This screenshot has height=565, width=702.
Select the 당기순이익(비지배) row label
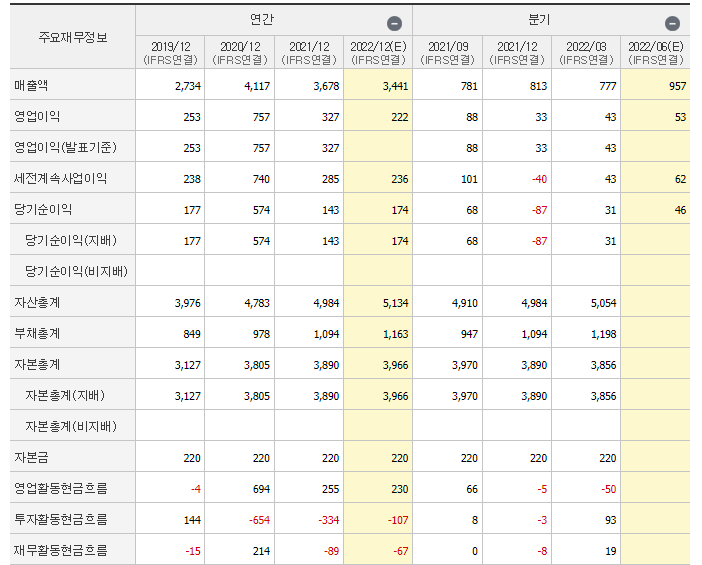77,271
